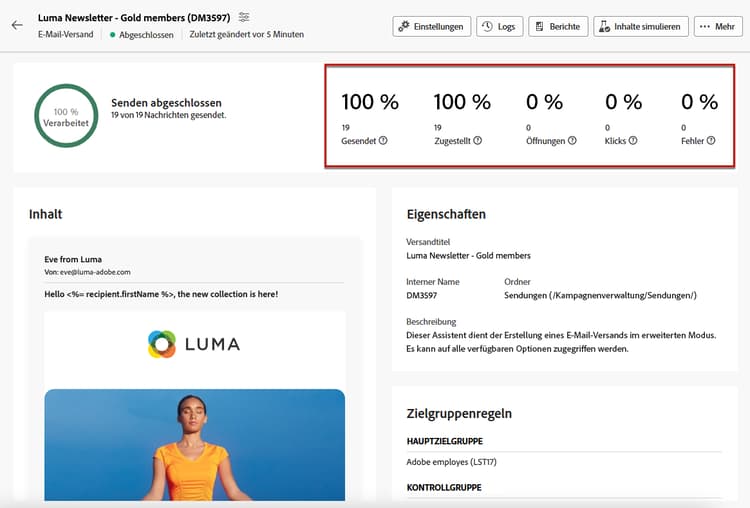Click the 'Zielgruppenregeln' heading
Image resolution: width=750 pixels, height=508 pixels.
pyautogui.click(x=459, y=413)
